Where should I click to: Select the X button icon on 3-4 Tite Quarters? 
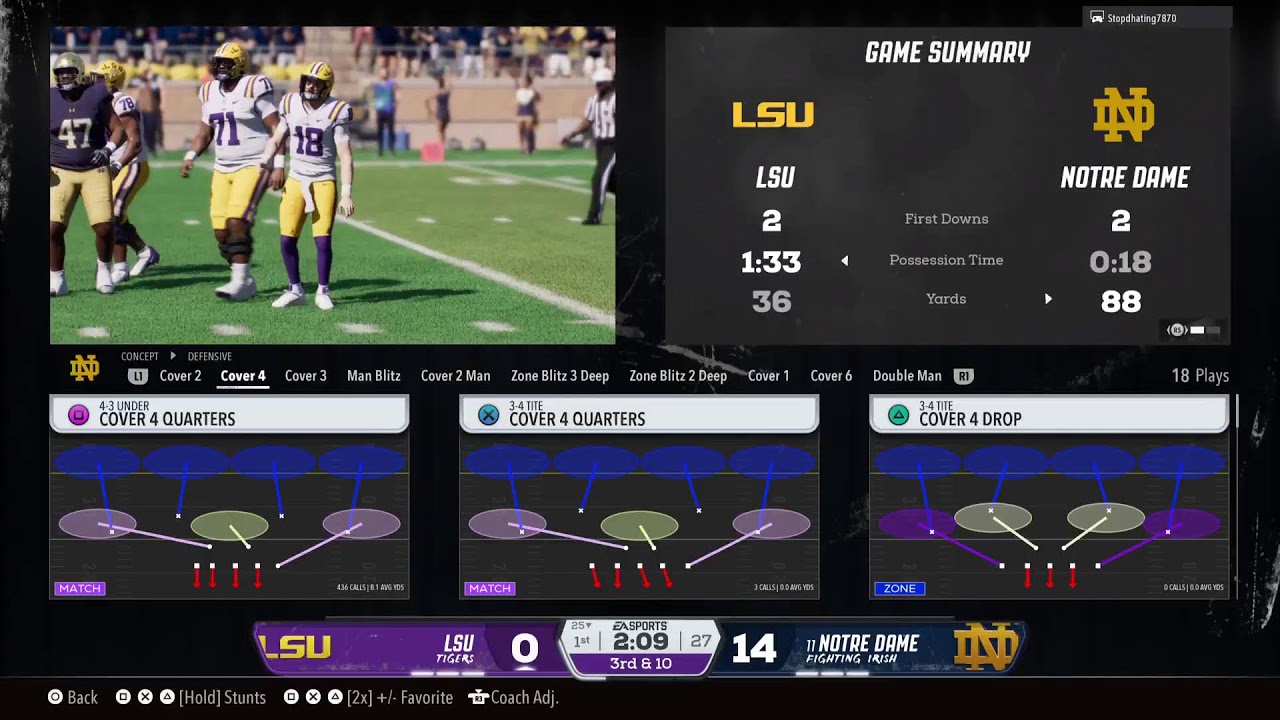click(x=488, y=415)
